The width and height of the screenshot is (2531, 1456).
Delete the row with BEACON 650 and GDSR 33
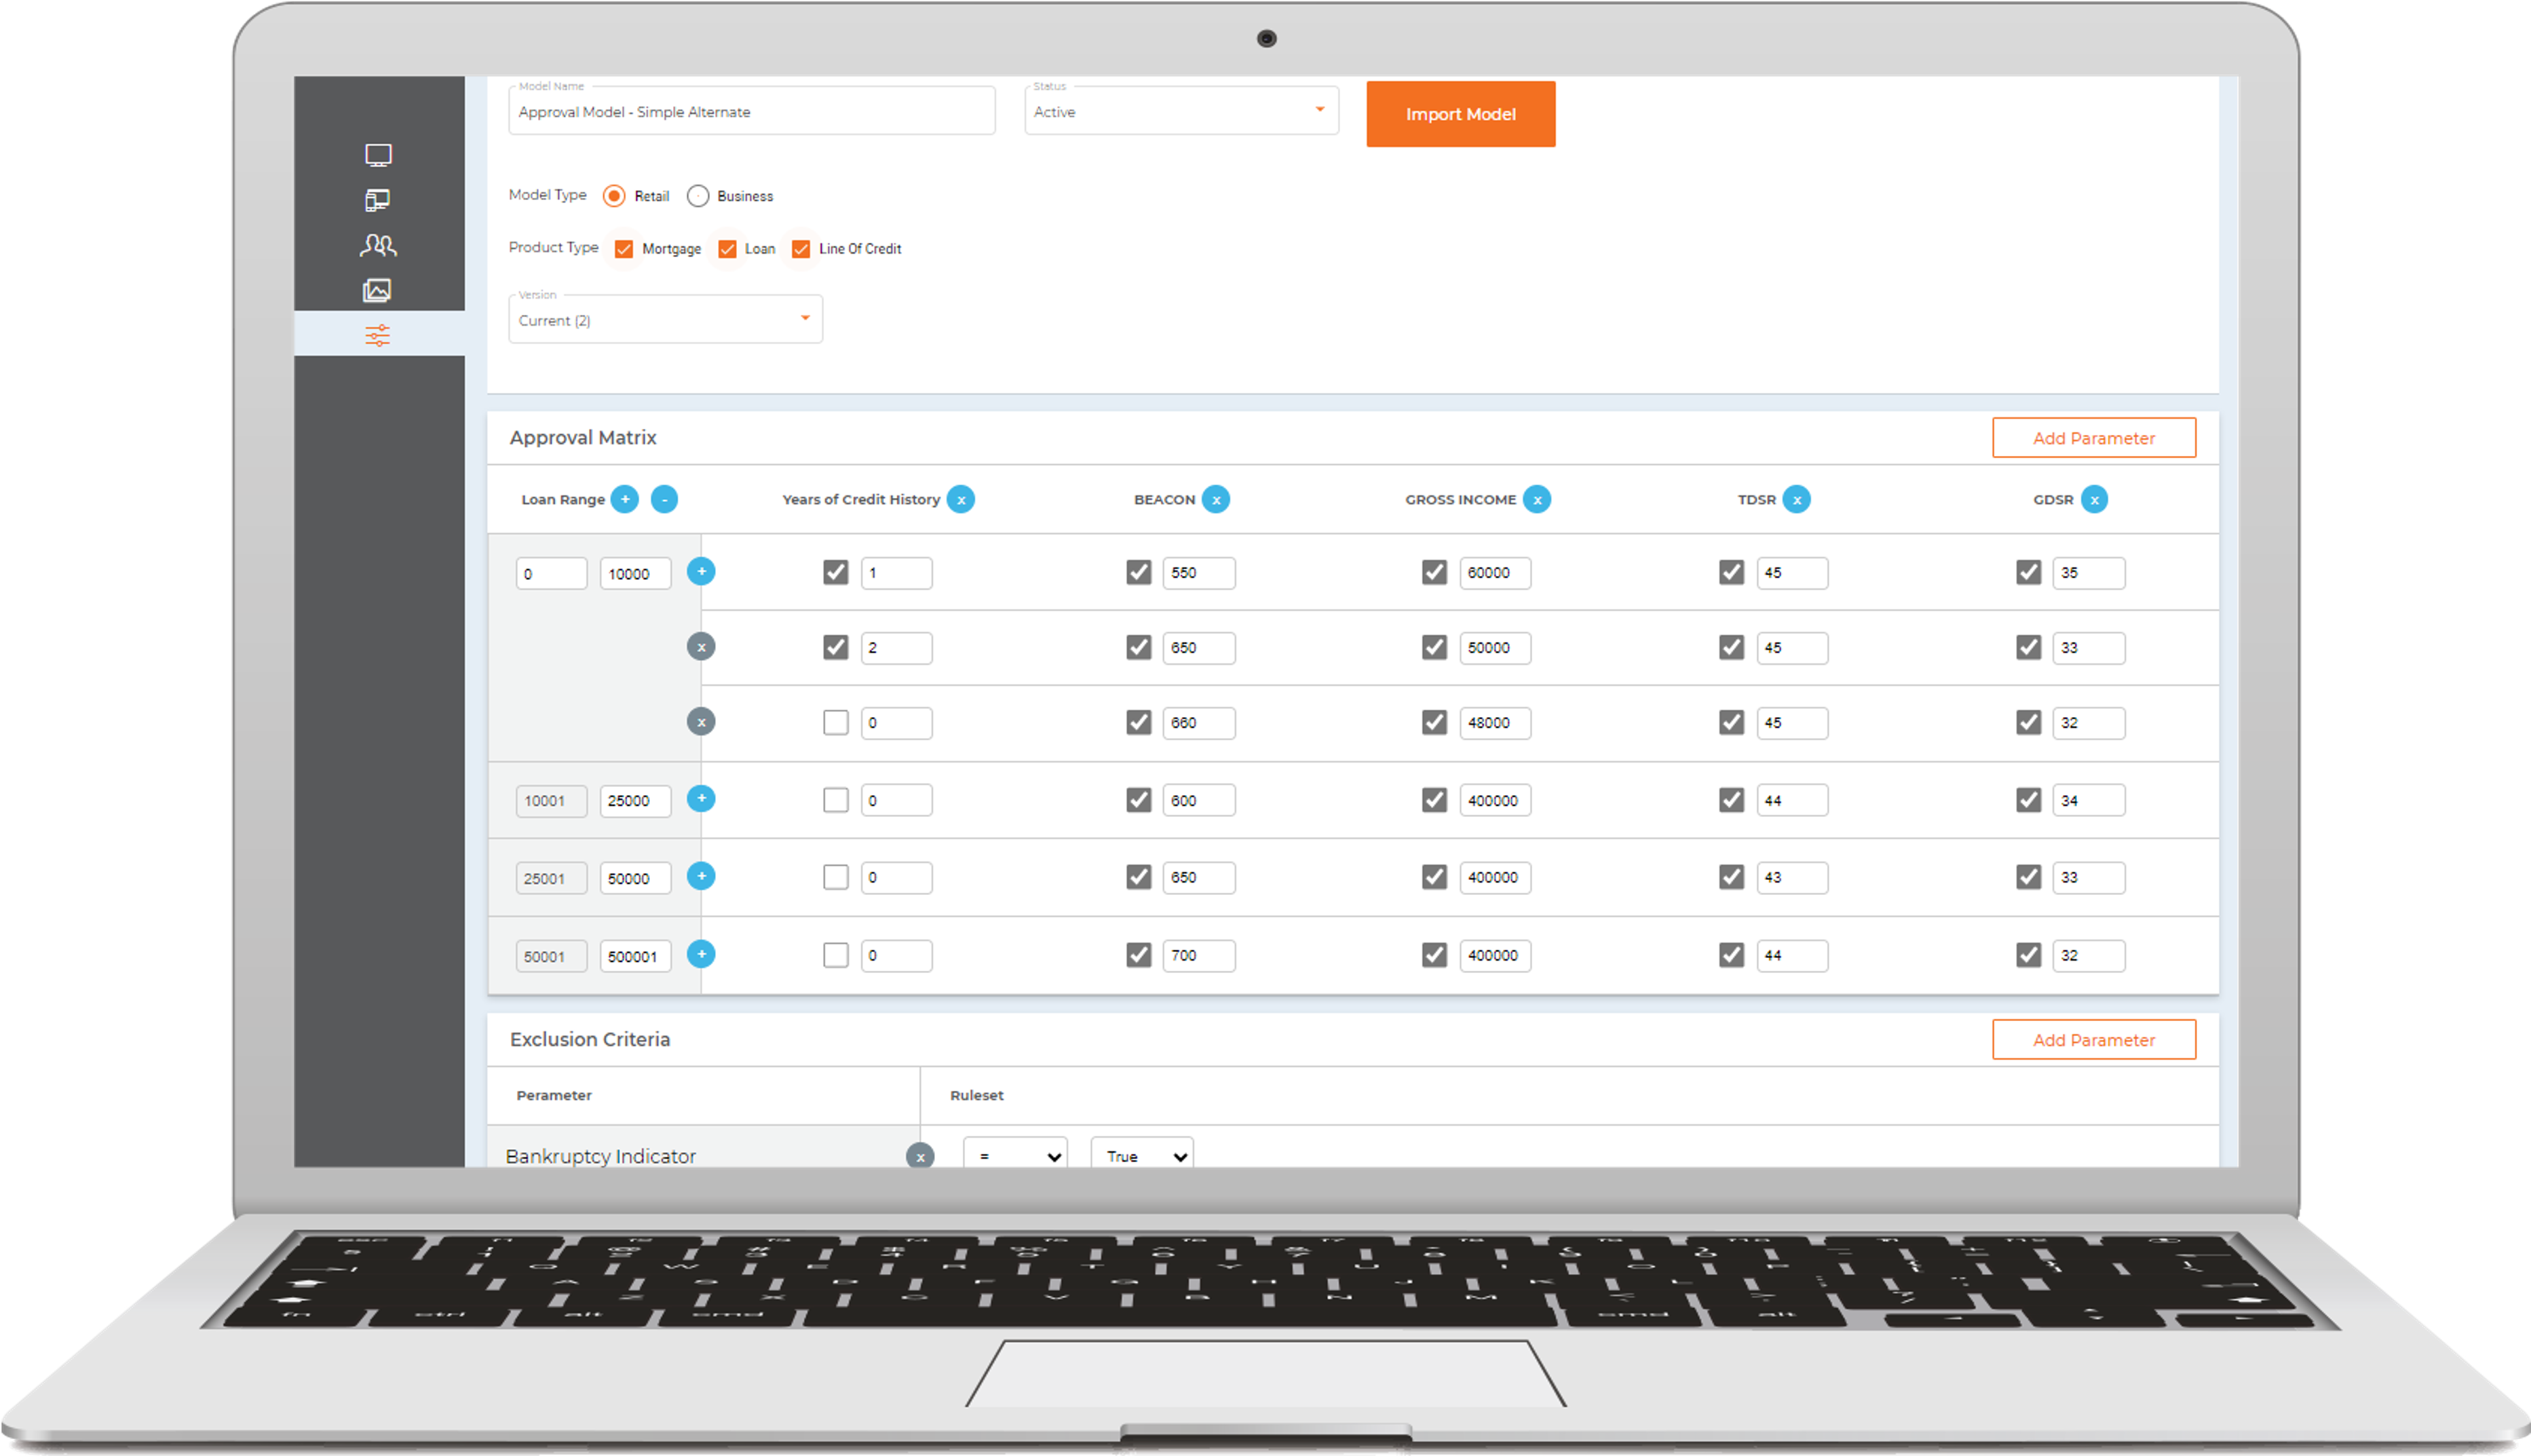point(701,647)
